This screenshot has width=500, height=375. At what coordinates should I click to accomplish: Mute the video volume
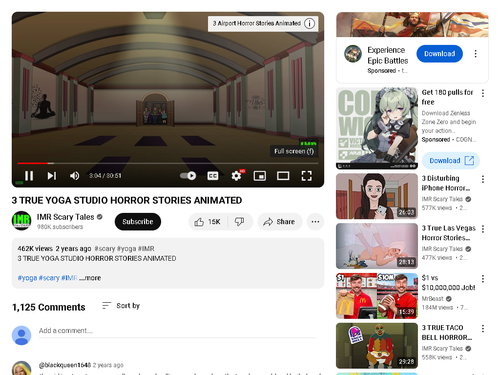pyautogui.click(x=74, y=176)
